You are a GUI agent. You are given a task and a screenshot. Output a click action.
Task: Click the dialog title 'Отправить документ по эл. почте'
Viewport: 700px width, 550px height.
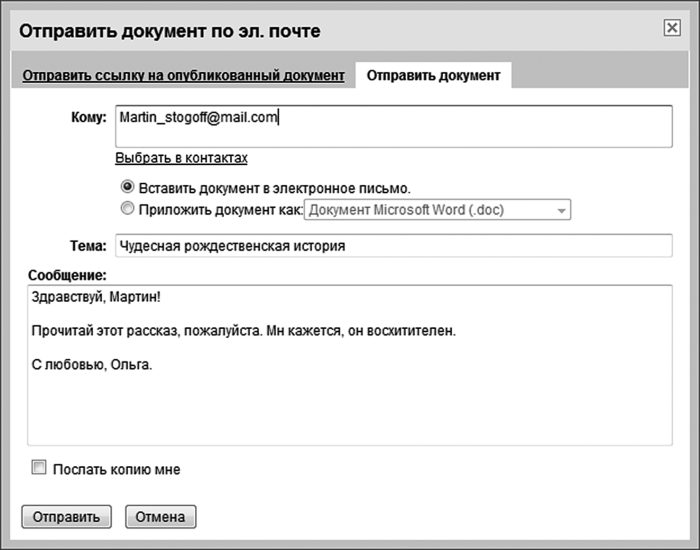point(170,32)
